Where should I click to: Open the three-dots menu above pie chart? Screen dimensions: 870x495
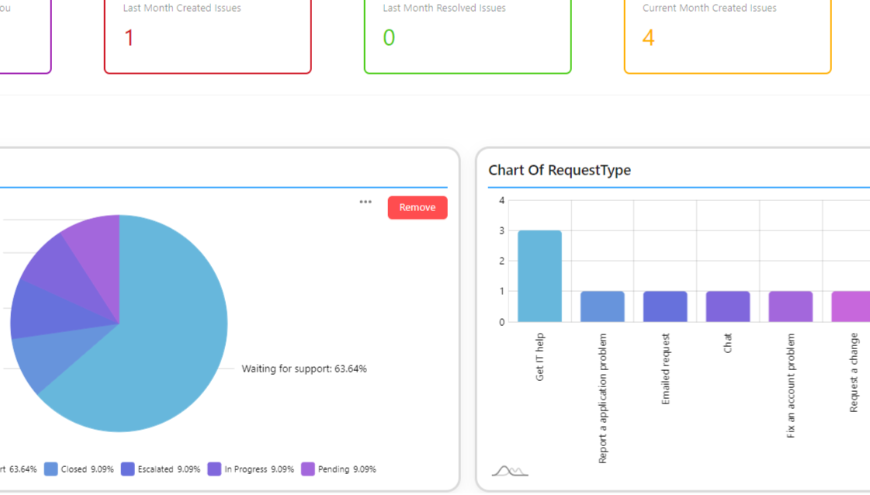(365, 202)
